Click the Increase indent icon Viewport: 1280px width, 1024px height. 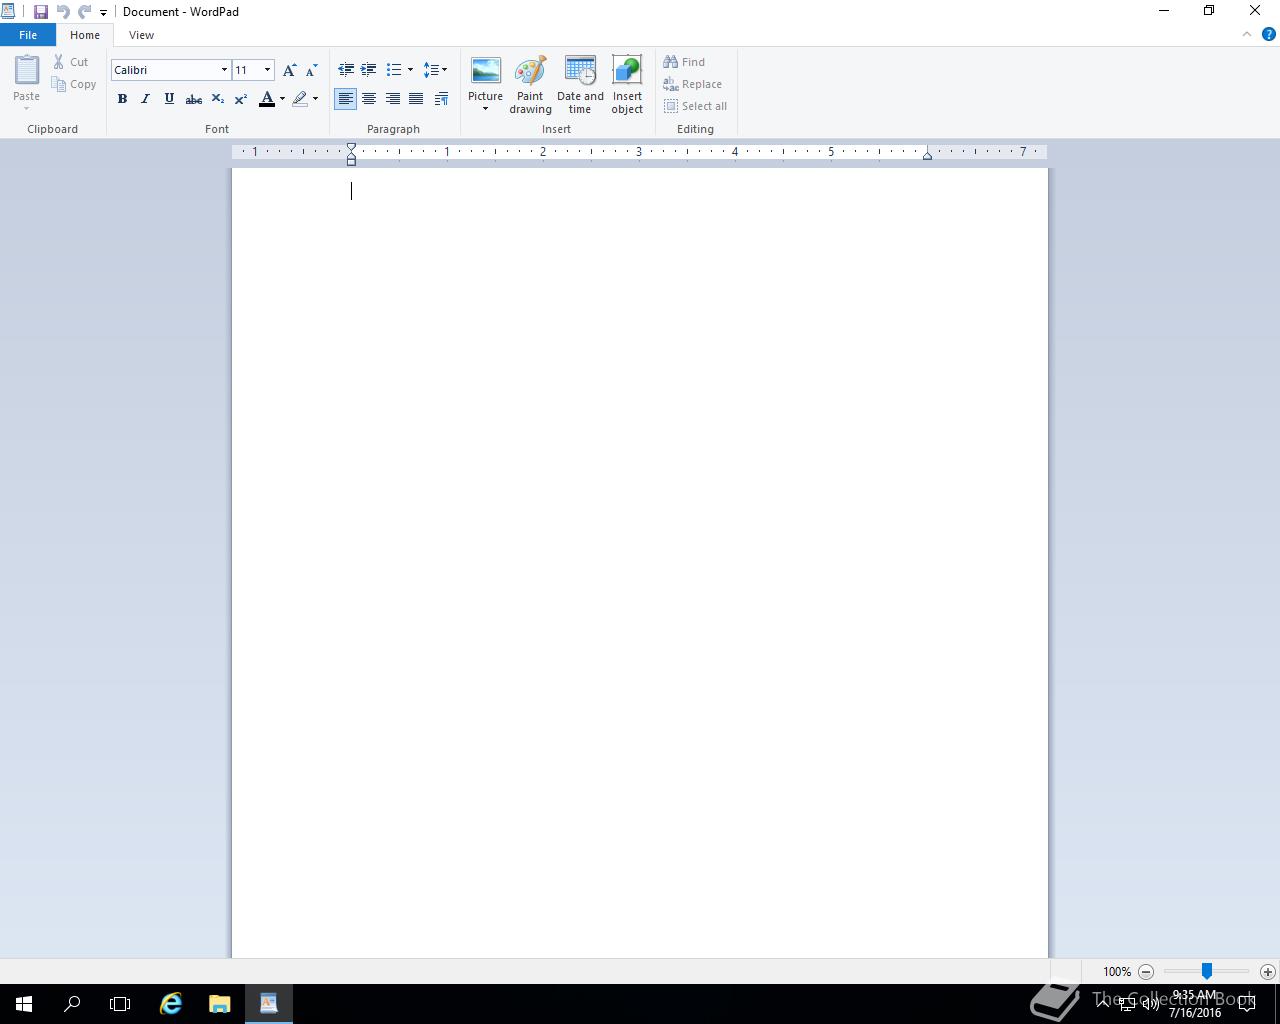click(x=369, y=70)
